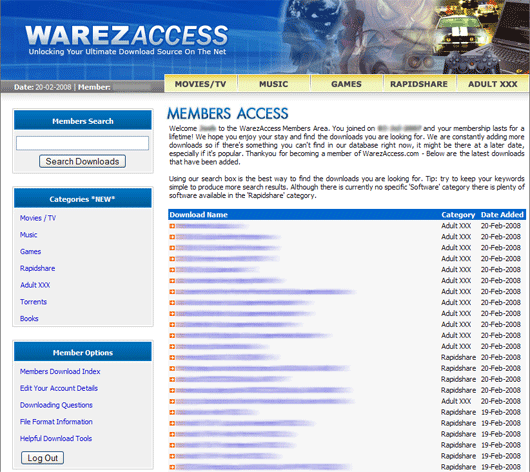Click orange icon of first Rapidshare row
Screen dimensions: 530x472
pyautogui.click(x=172, y=357)
